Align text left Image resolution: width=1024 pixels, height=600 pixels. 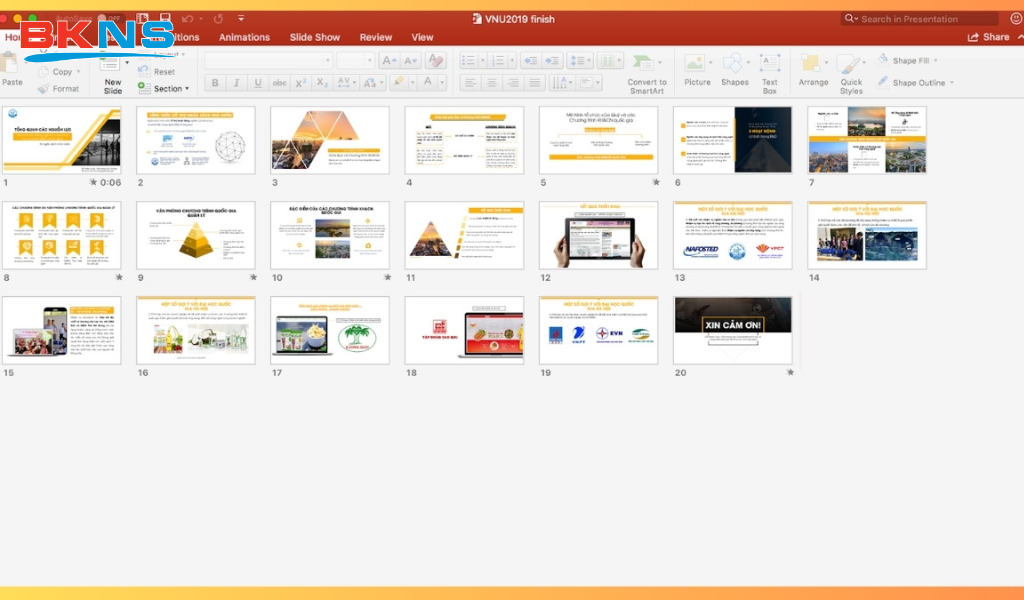[x=470, y=83]
